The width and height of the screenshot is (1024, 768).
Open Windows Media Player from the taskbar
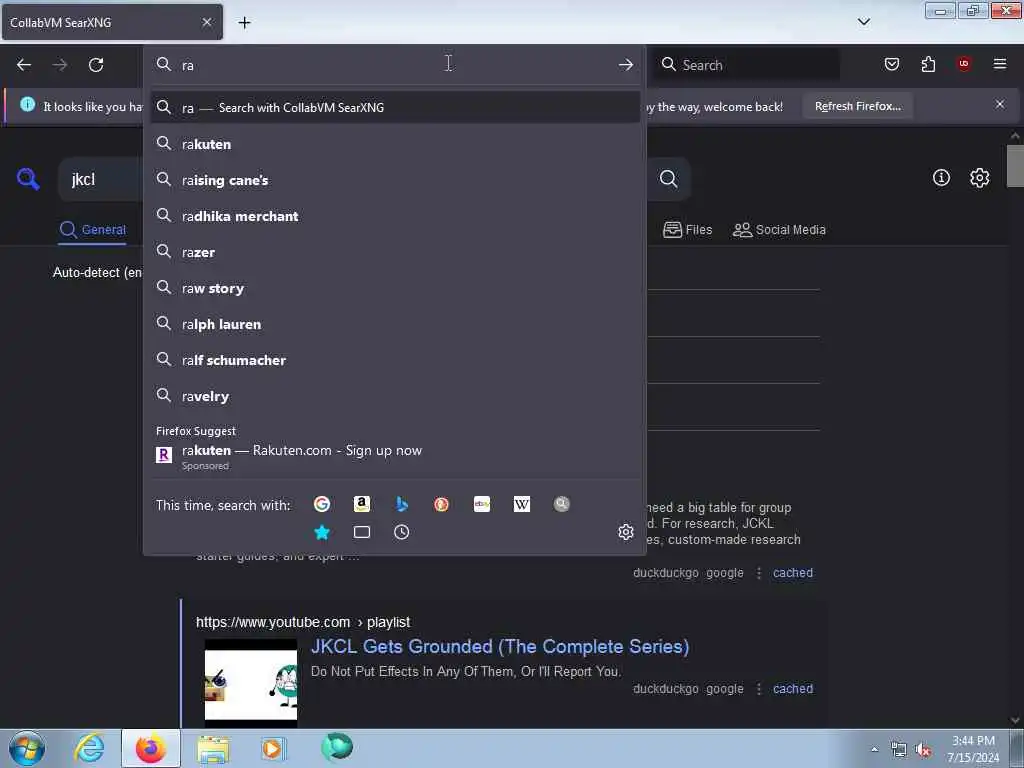click(x=273, y=748)
